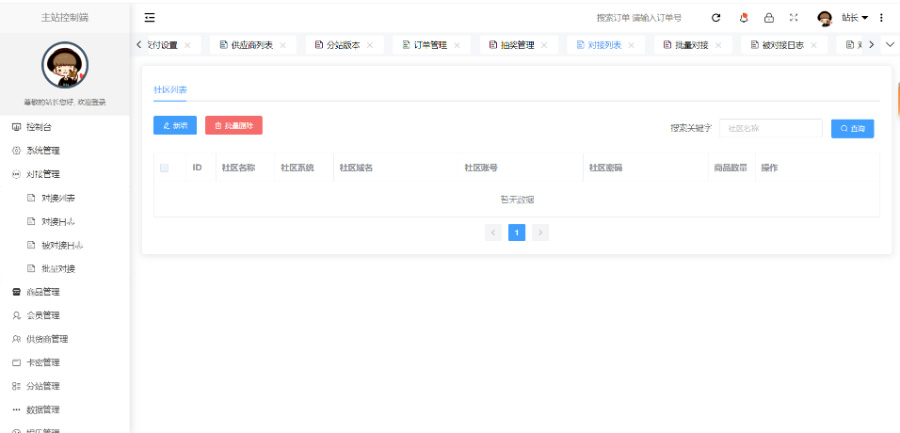Click the red 批量删除 button
Viewport: 900px width, 433px height.
234,125
